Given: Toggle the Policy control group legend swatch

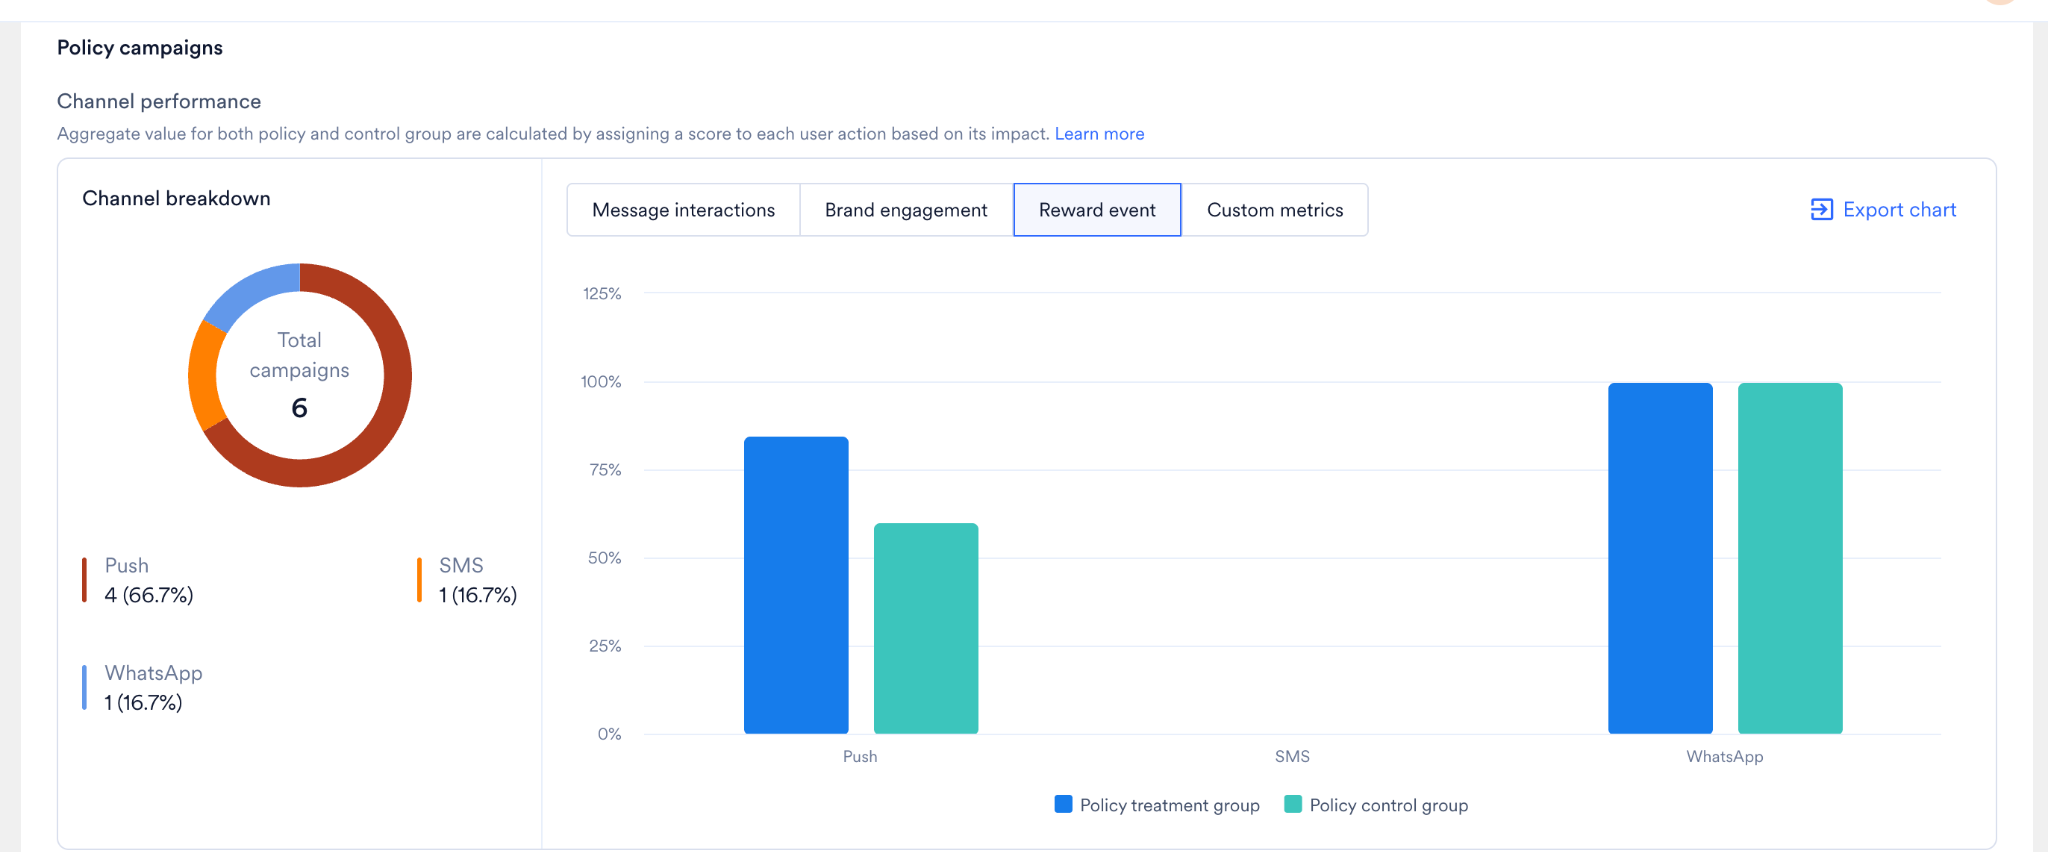Looking at the screenshot, I should [x=1293, y=804].
